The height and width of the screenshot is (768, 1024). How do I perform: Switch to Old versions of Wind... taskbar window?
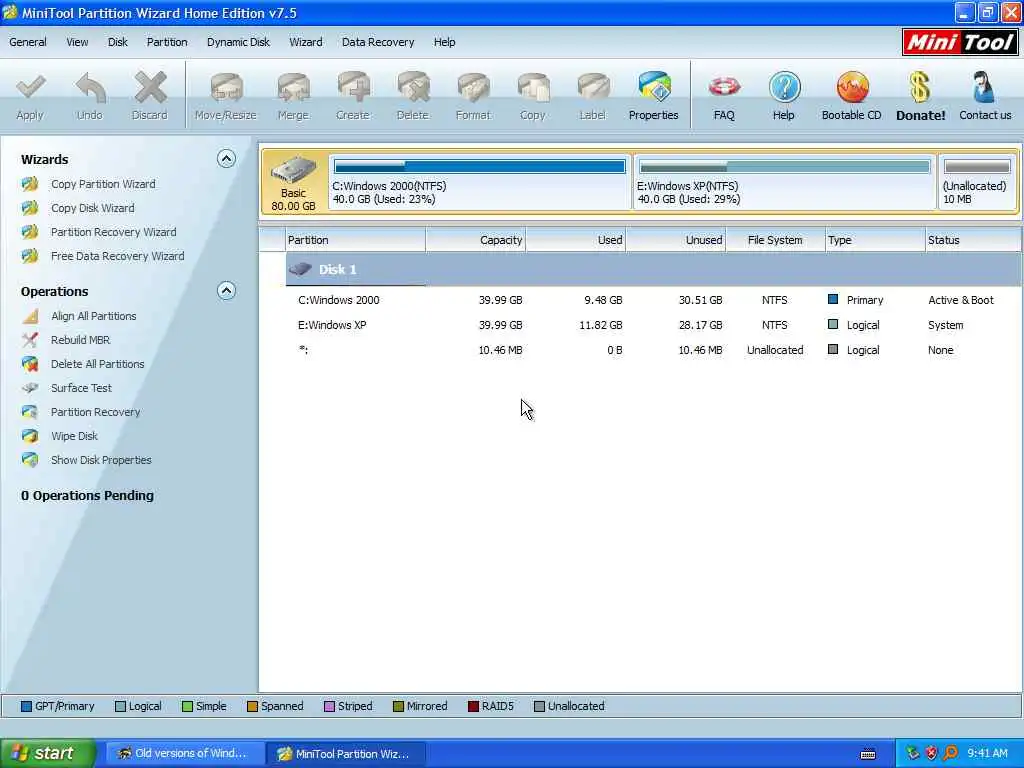click(x=185, y=754)
